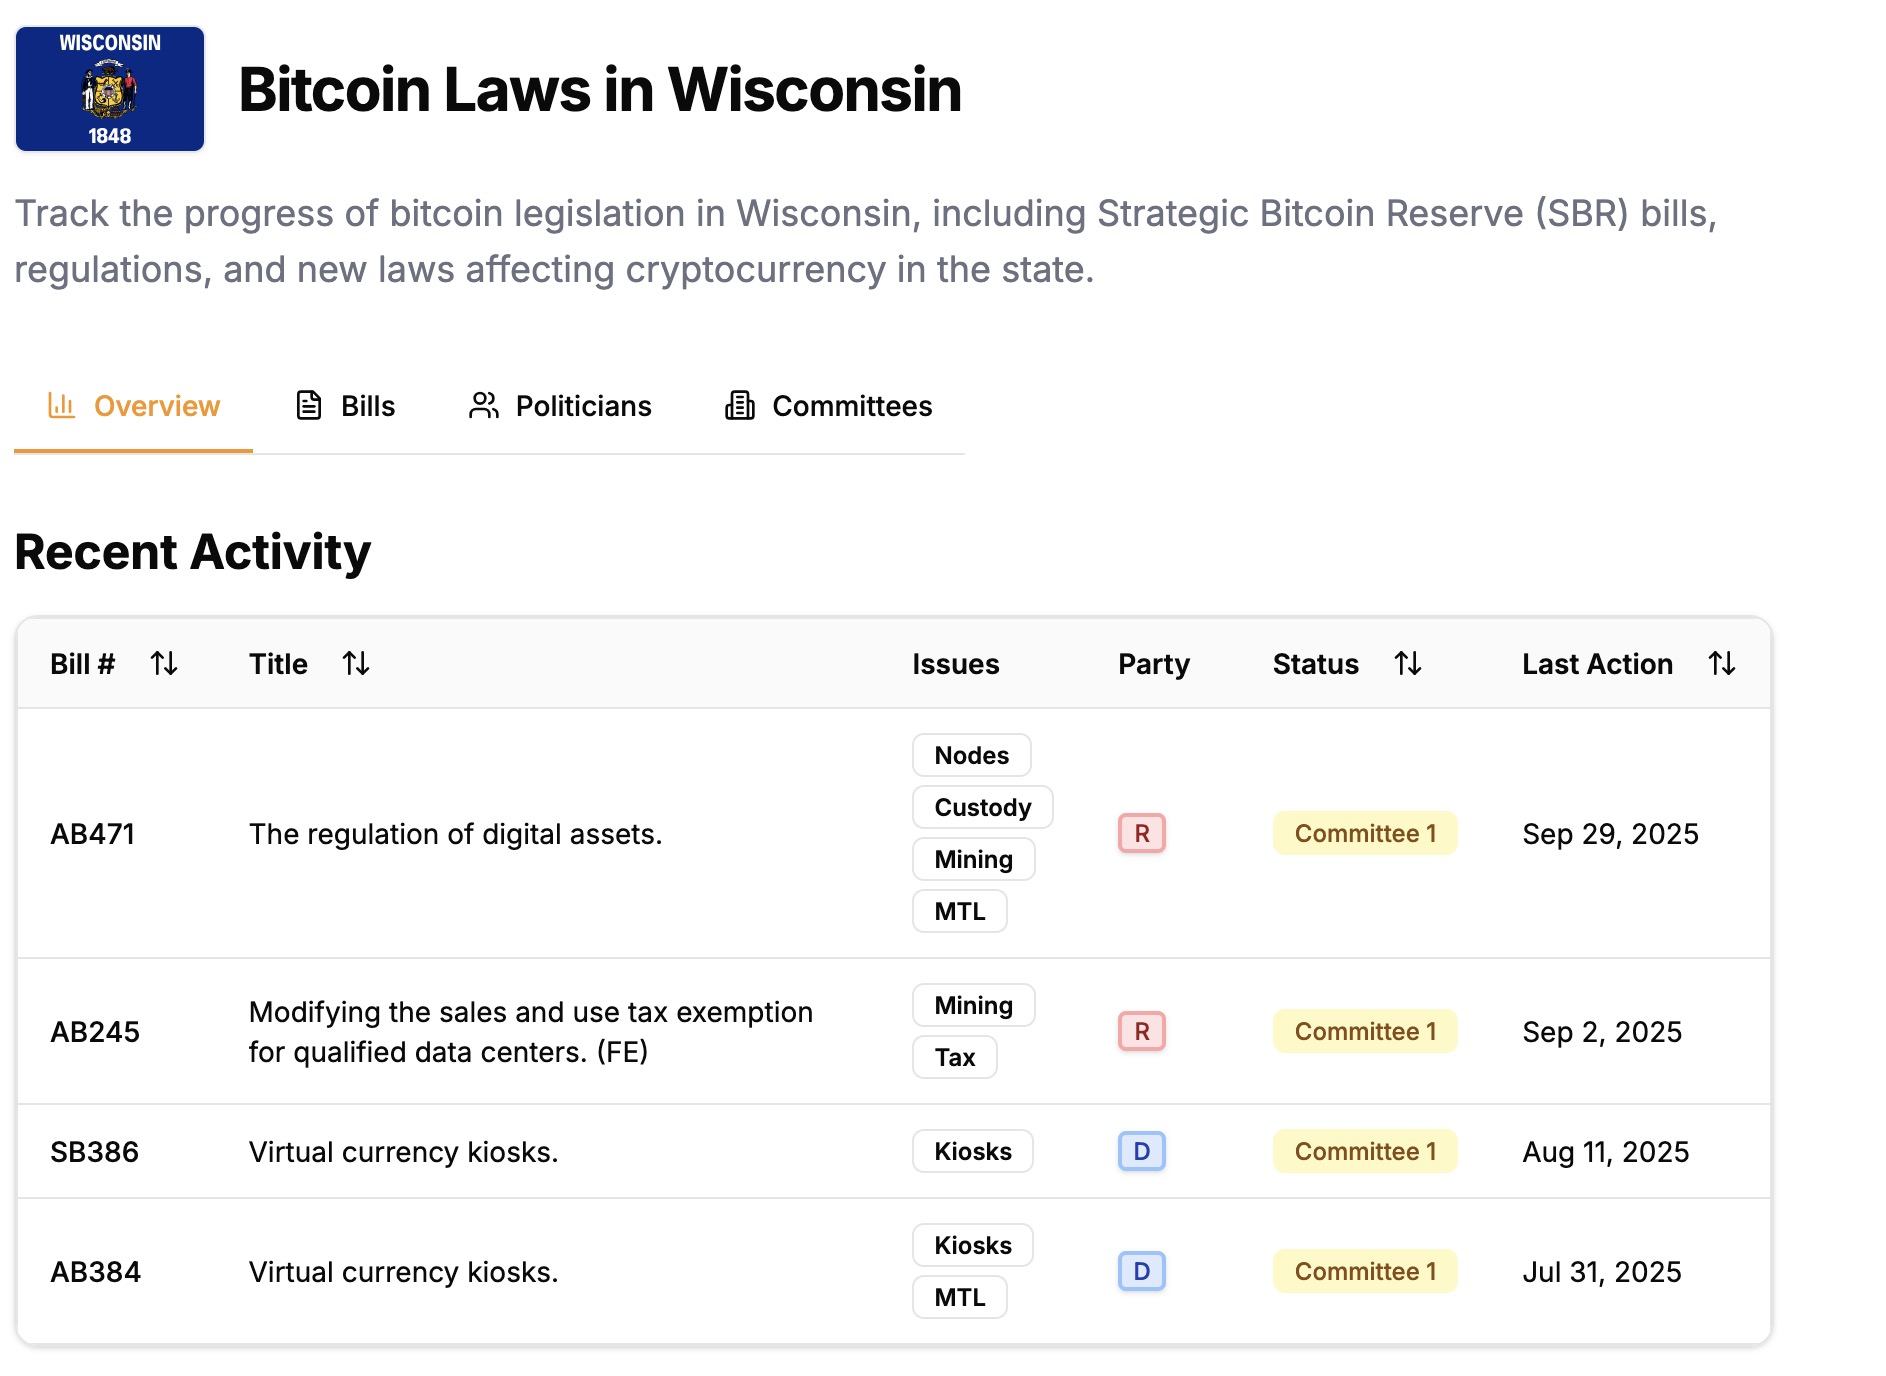Screen dimensions: 1886x1376
Task: Sort table by Status arrows icon
Action: 1408,663
